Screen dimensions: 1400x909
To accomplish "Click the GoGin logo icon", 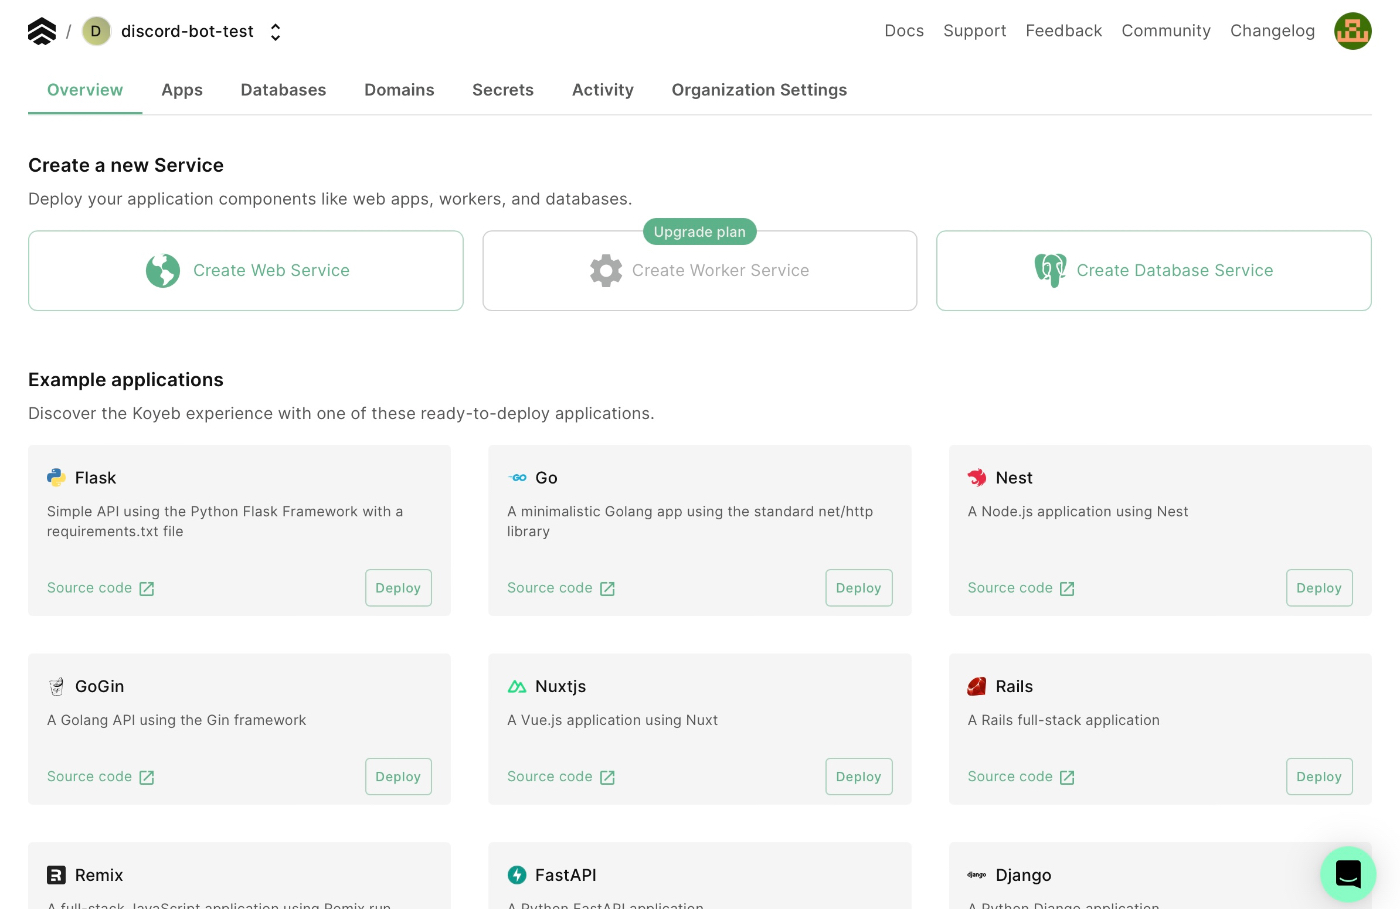I will (x=56, y=687).
